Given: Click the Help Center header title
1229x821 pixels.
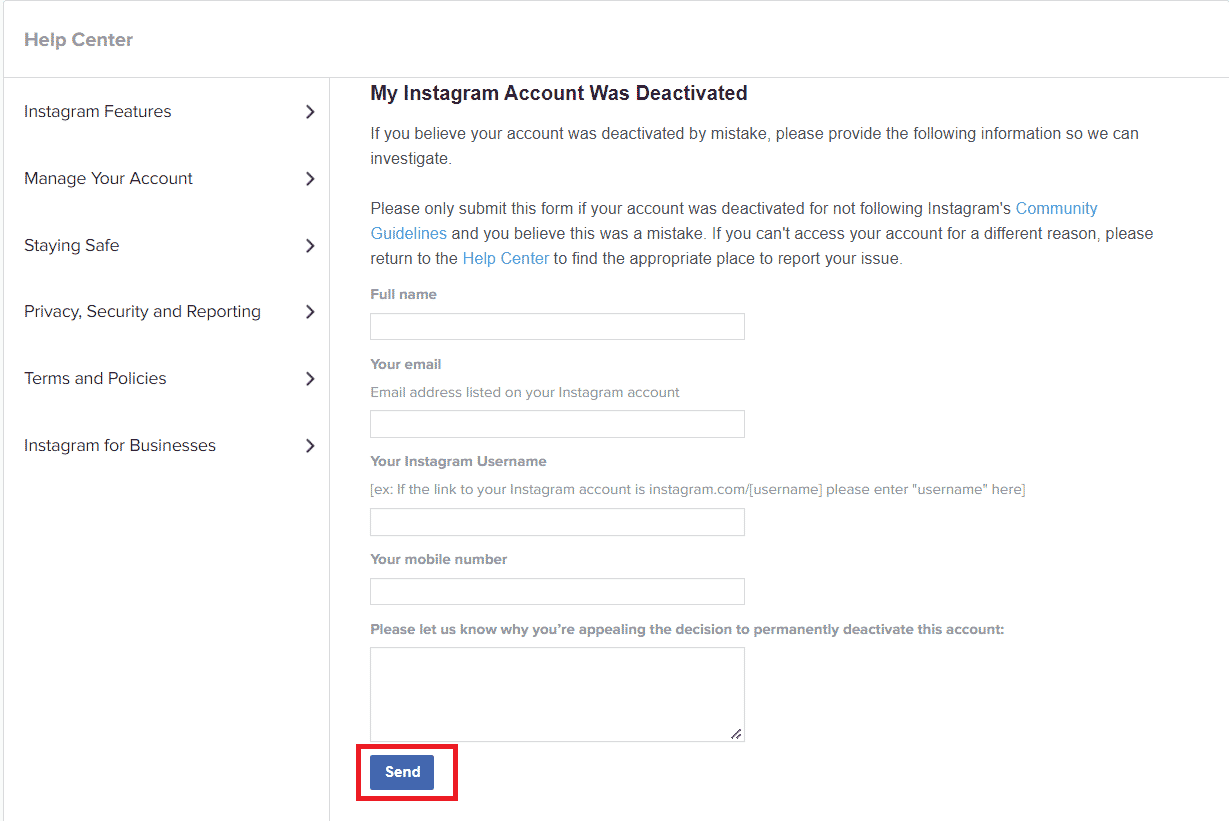Looking at the screenshot, I should click(x=78, y=40).
